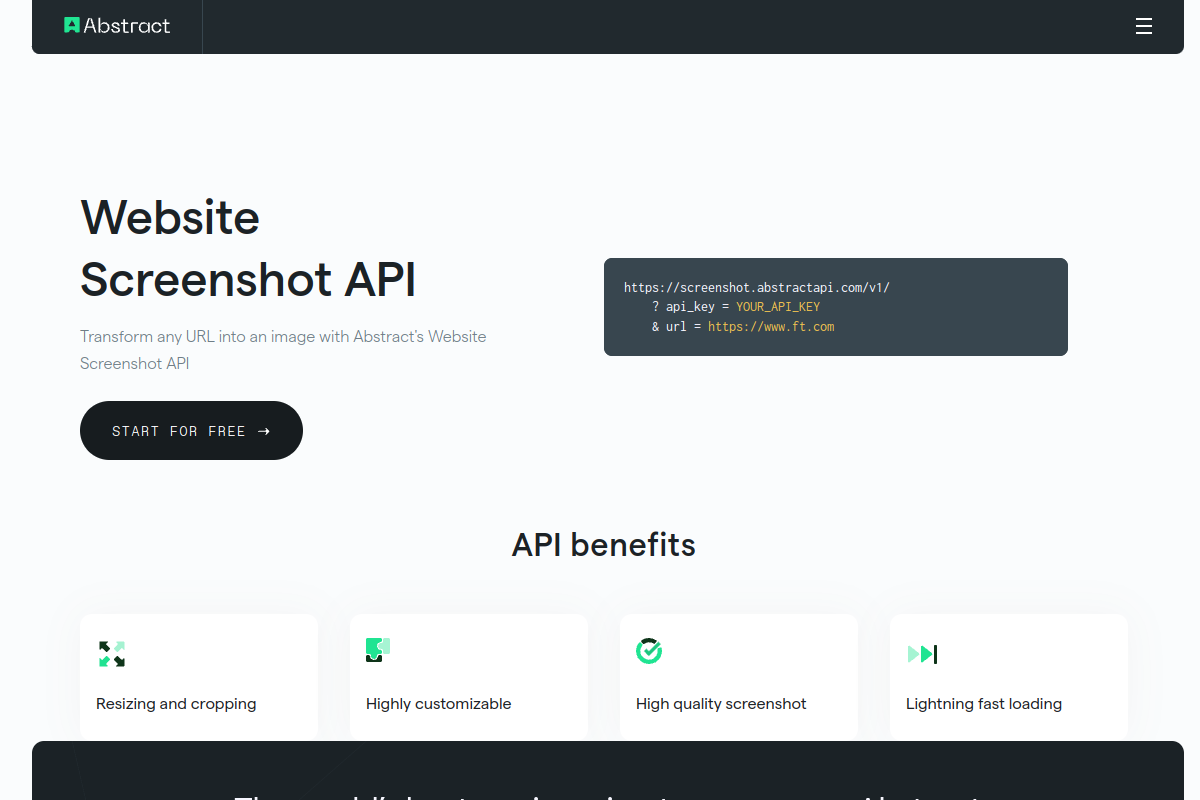Click the screenshot.abstractapi.com URL code line
Viewport: 1200px width, 800px height.
[757, 288]
